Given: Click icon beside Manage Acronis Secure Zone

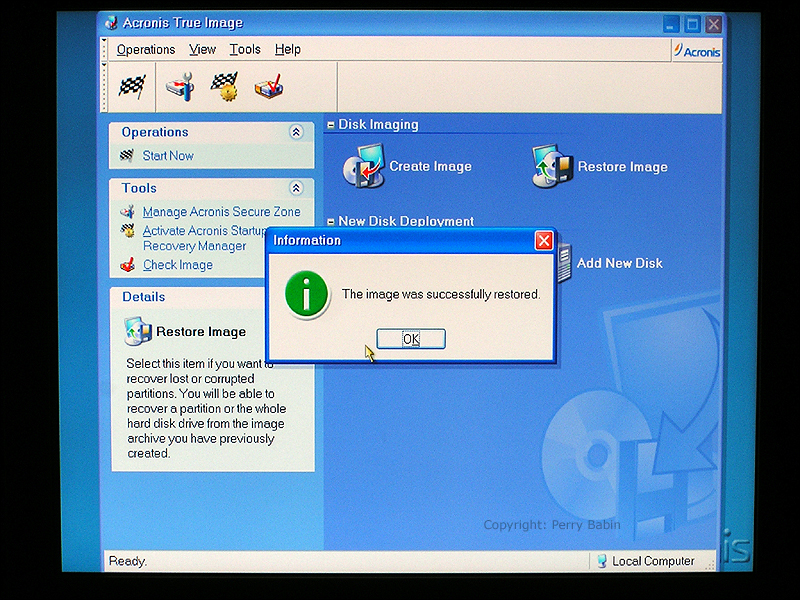Looking at the screenshot, I should click(x=128, y=211).
